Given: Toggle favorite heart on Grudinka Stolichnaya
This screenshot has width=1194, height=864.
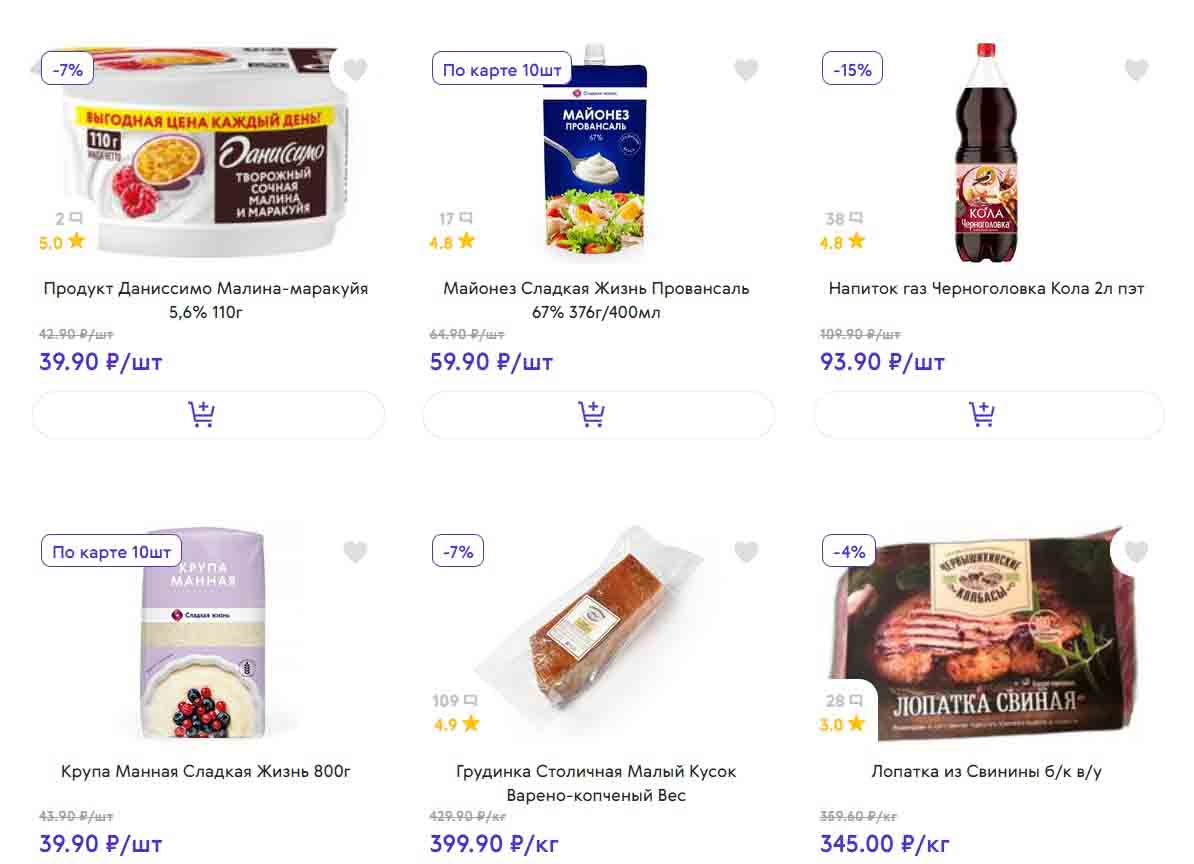Looking at the screenshot, I should 746,552.
